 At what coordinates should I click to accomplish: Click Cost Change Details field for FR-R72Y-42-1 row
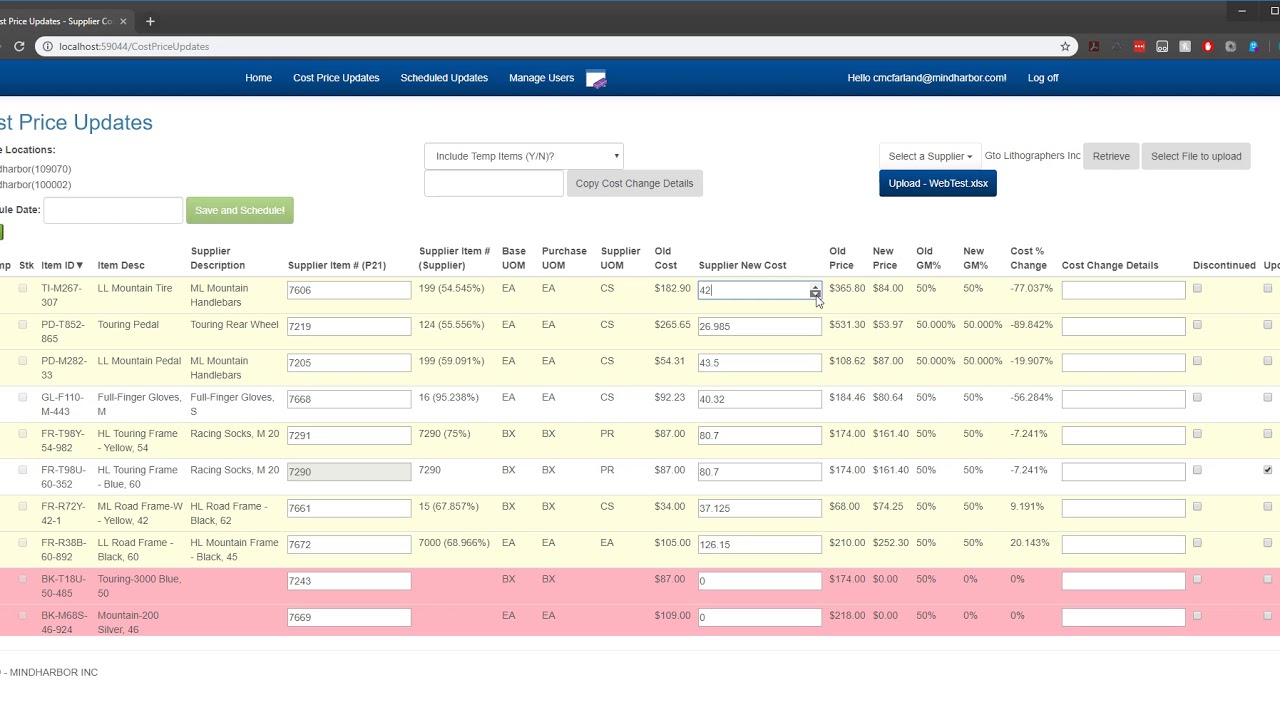(x=1124, y=508)
